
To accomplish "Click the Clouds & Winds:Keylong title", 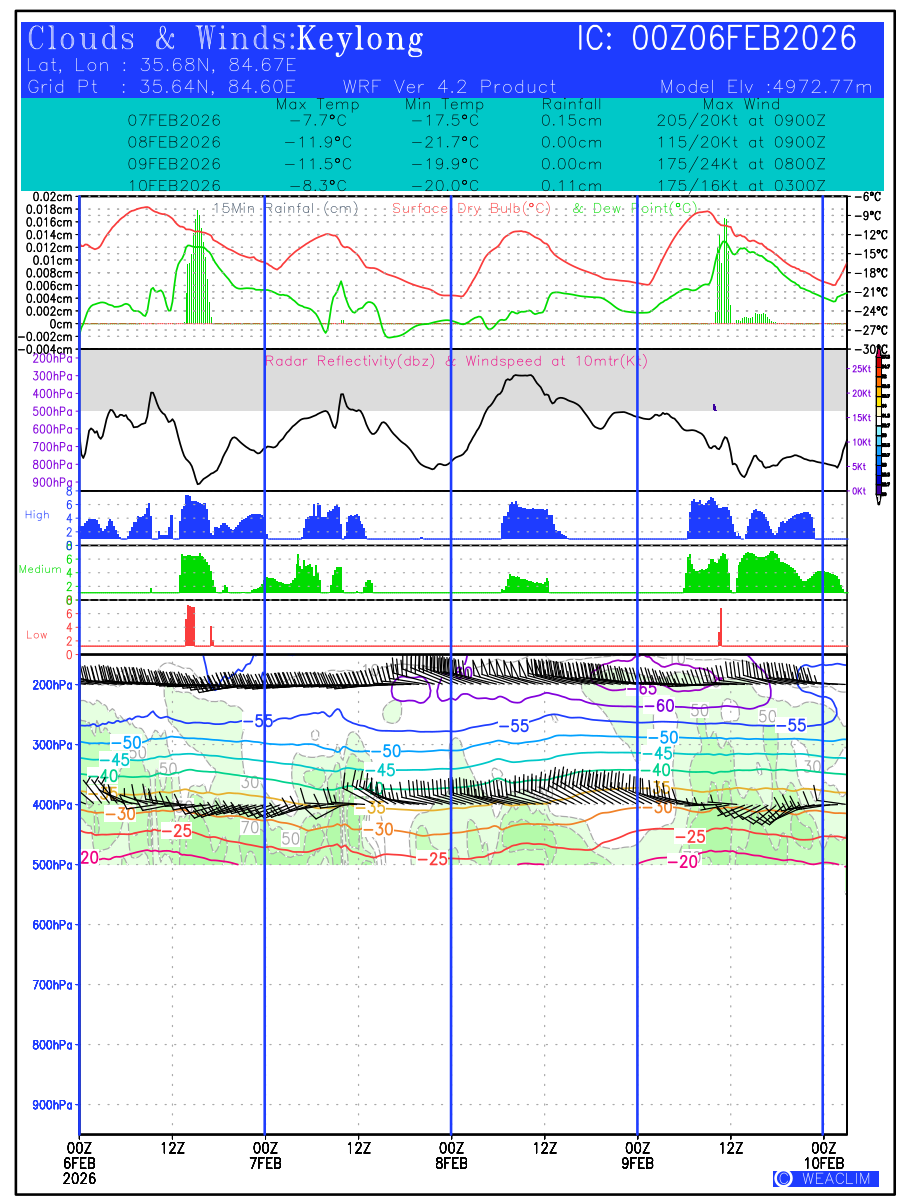I will click(226, 39).
